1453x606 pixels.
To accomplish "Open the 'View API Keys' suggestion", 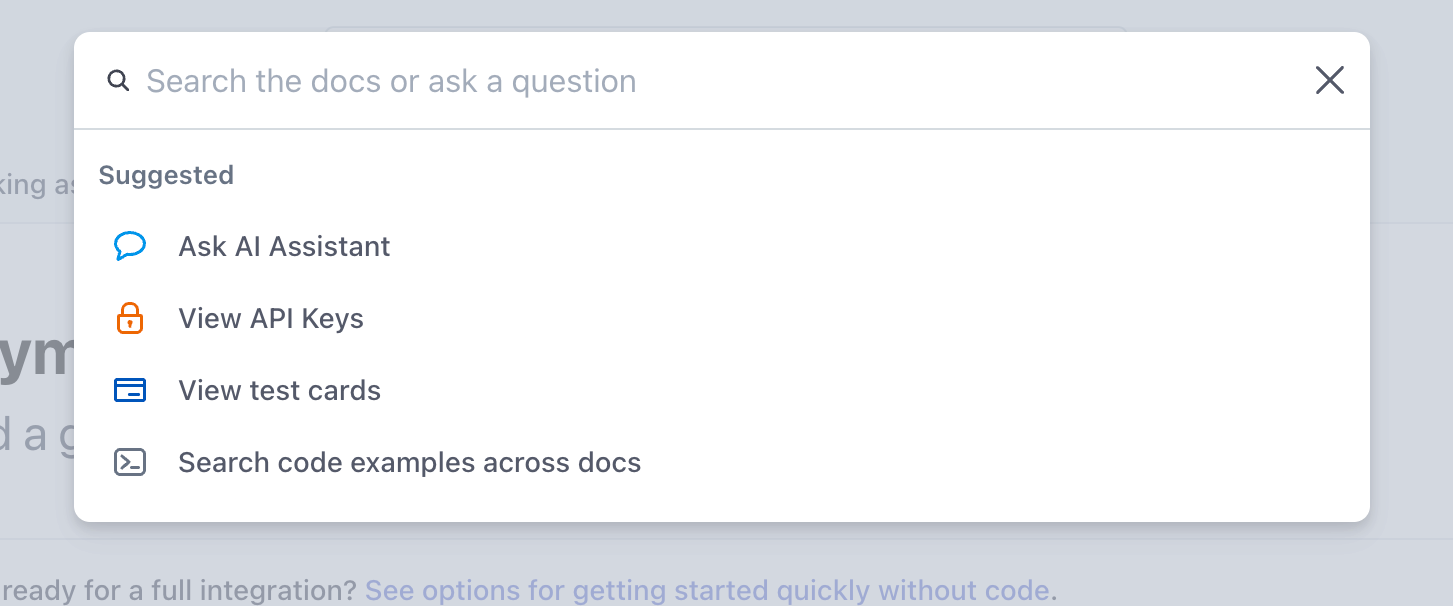I will coord(271,318).
